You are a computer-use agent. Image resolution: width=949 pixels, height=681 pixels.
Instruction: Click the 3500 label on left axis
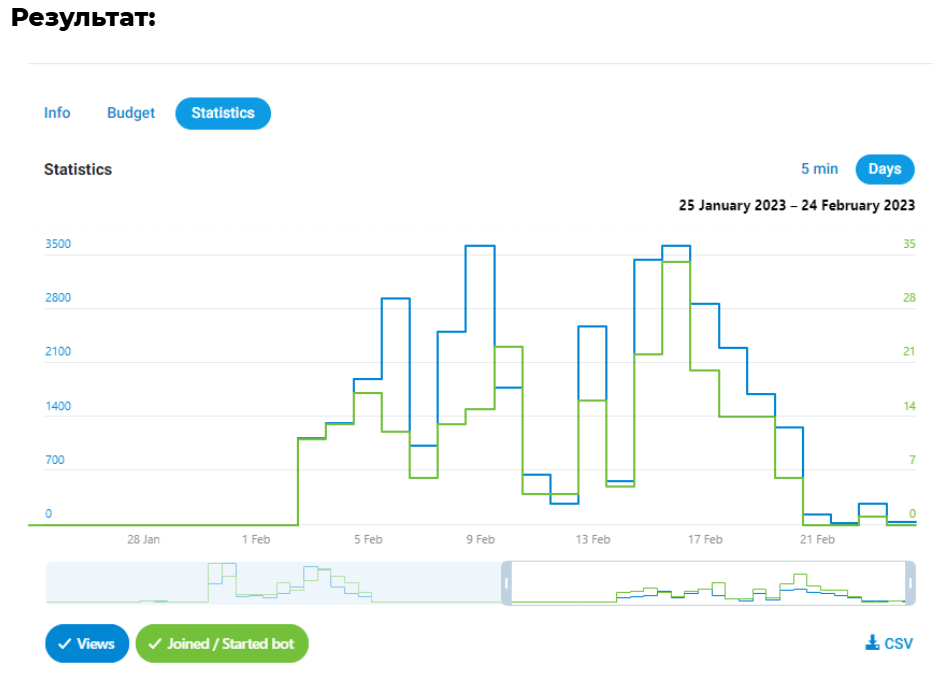click(58, 244)
